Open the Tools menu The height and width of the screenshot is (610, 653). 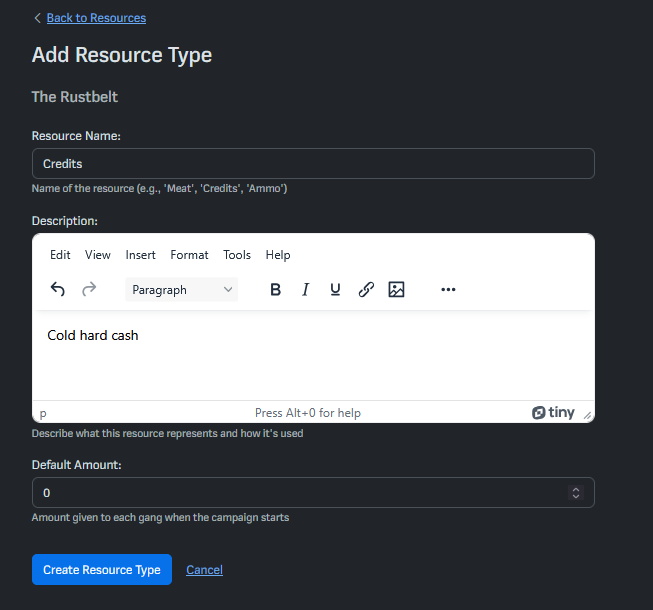pyautogui.click(x=237, y=255)
